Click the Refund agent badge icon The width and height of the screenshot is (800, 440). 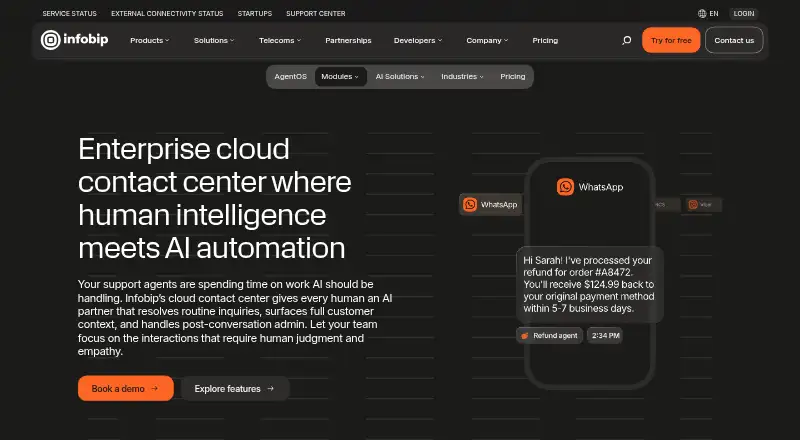(x=524, y=336)
